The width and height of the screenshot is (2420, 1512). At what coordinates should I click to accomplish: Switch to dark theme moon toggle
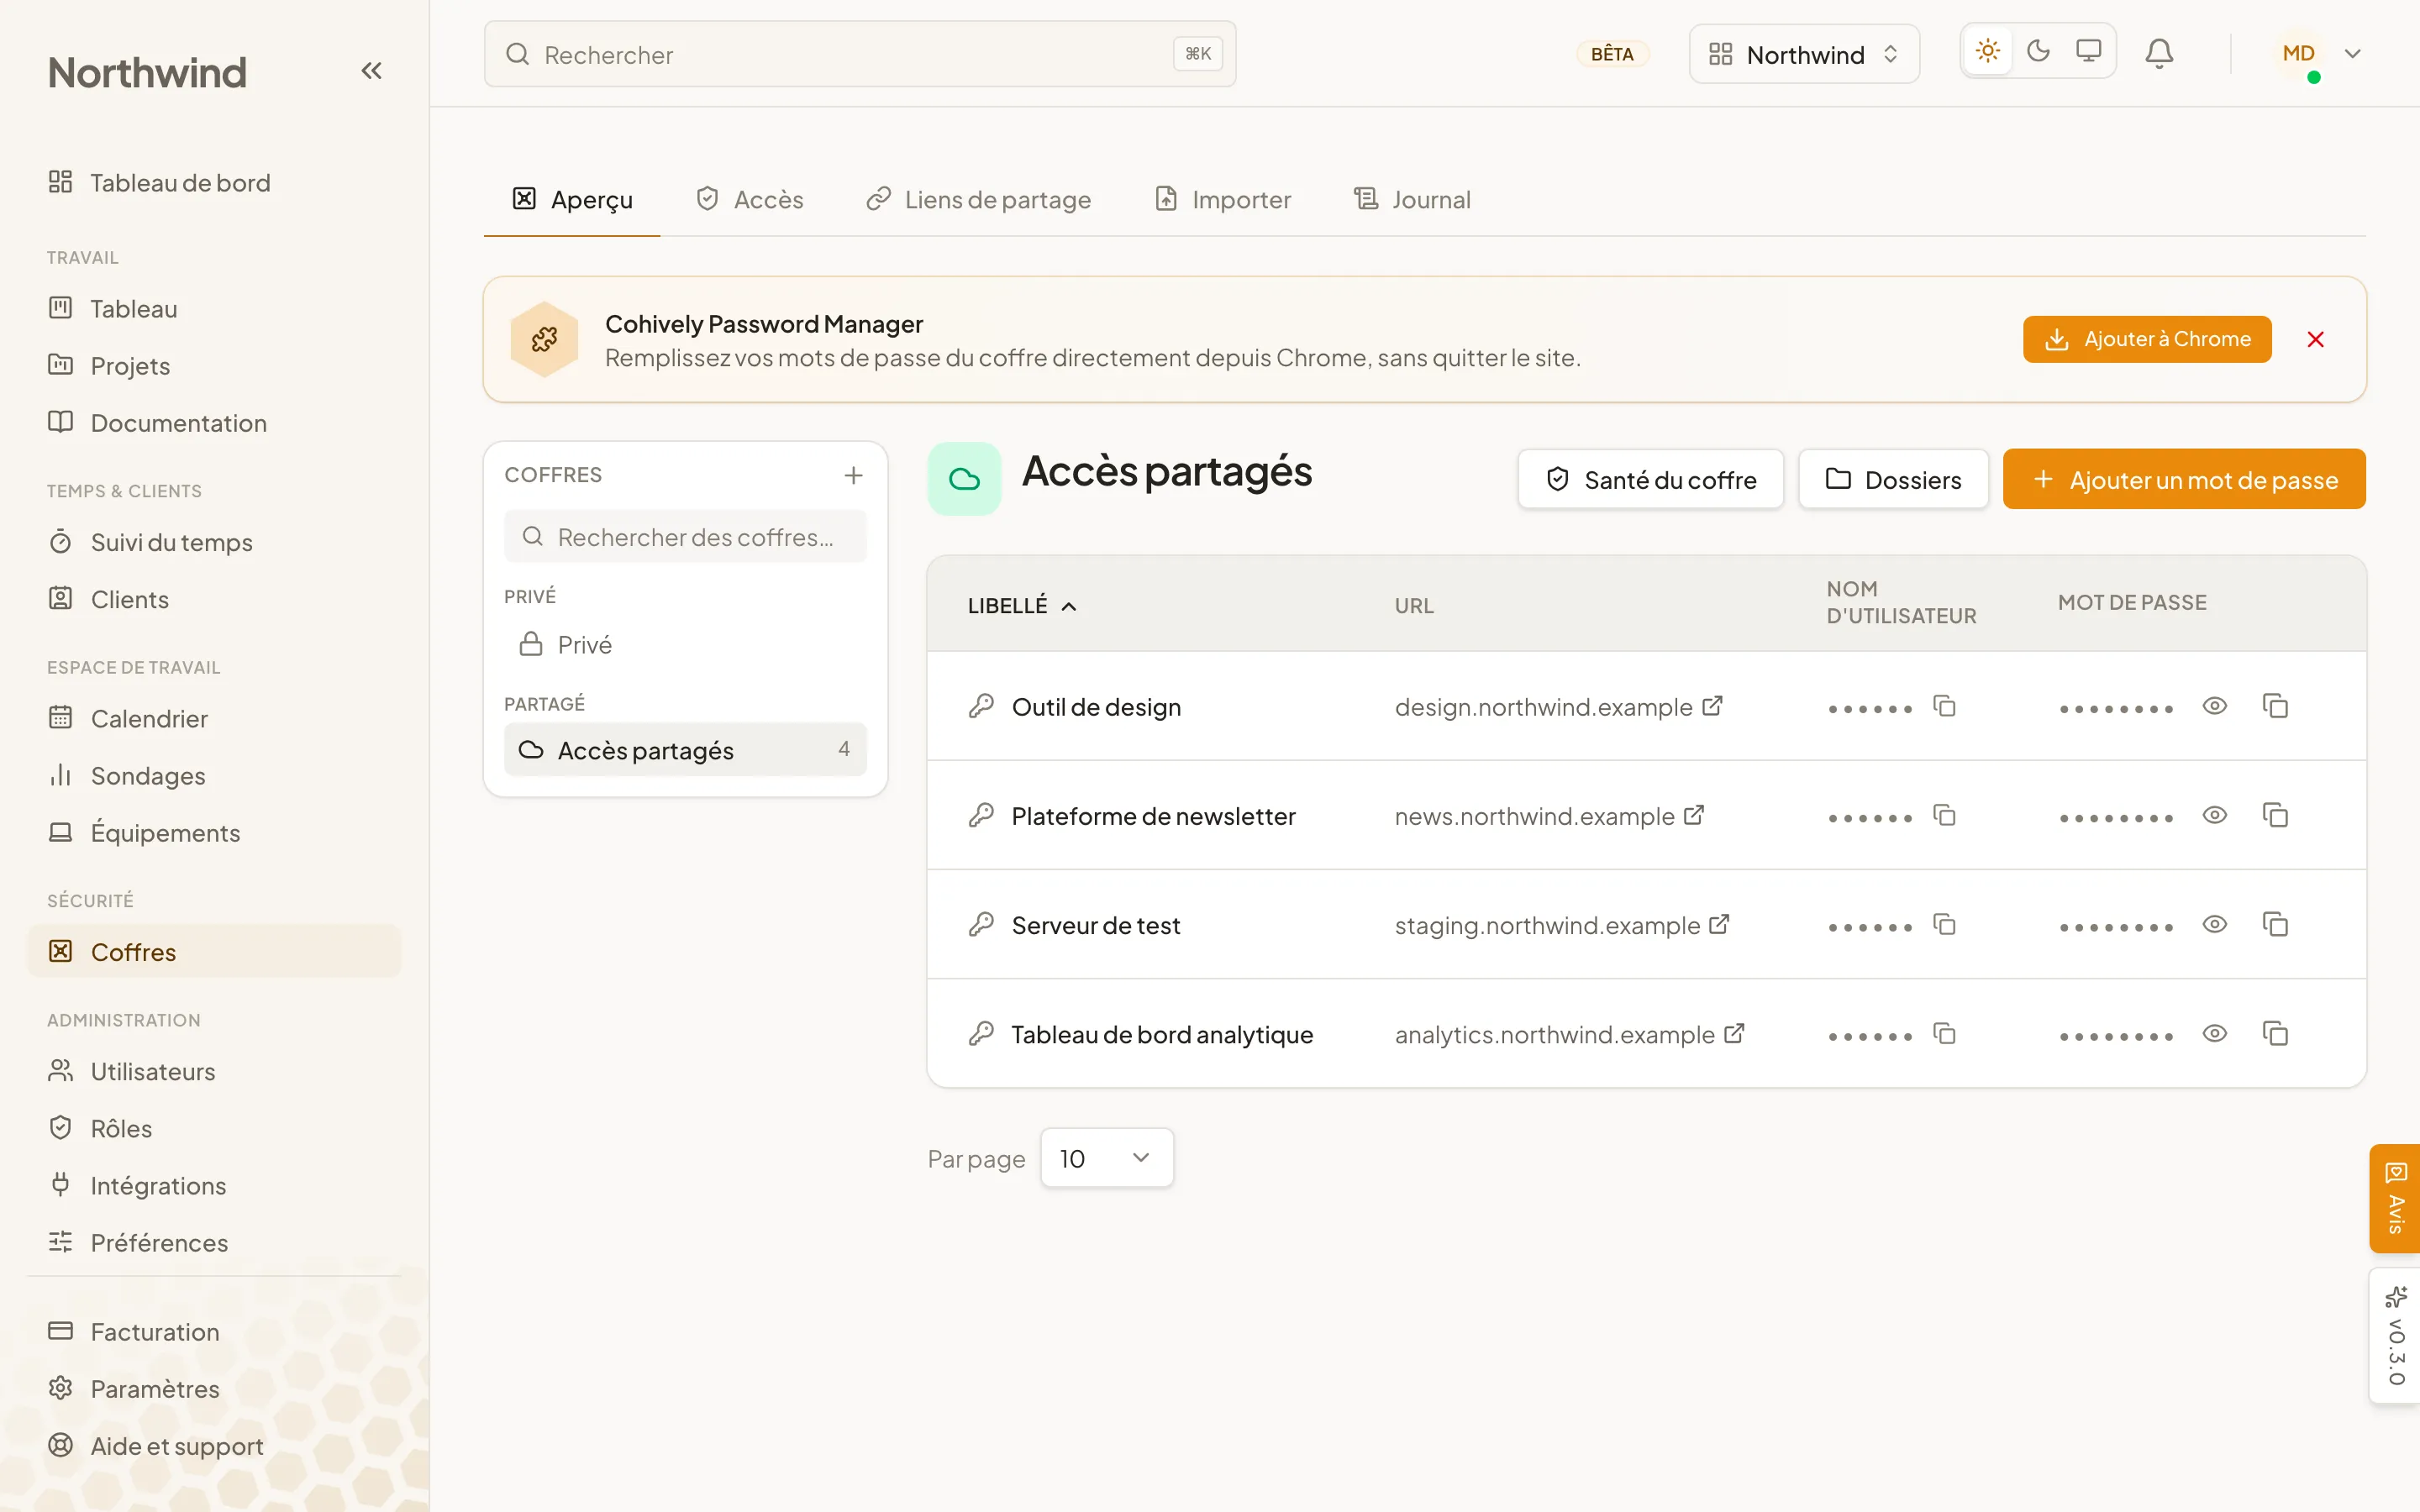coord(2038,51)
